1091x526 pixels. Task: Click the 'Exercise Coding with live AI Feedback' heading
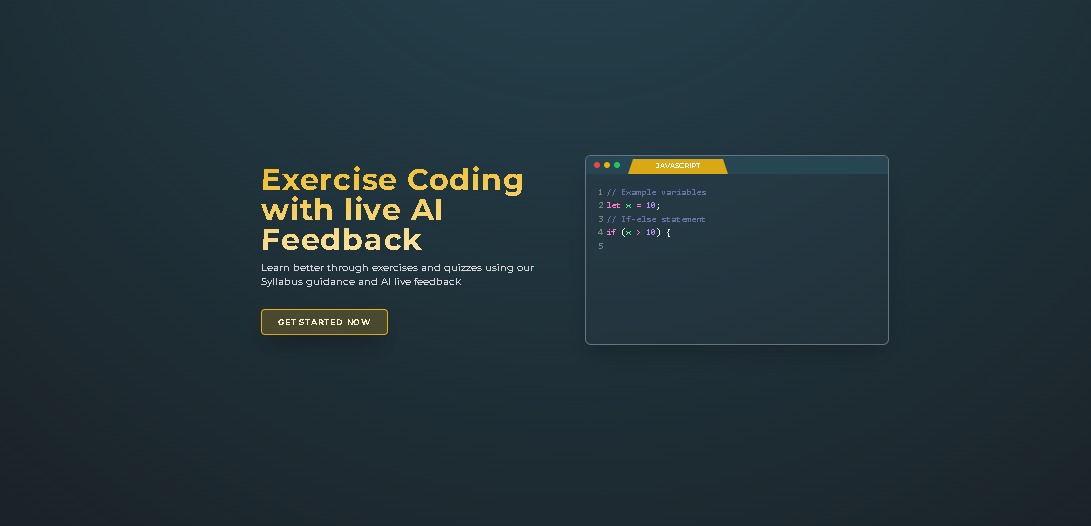392,209
